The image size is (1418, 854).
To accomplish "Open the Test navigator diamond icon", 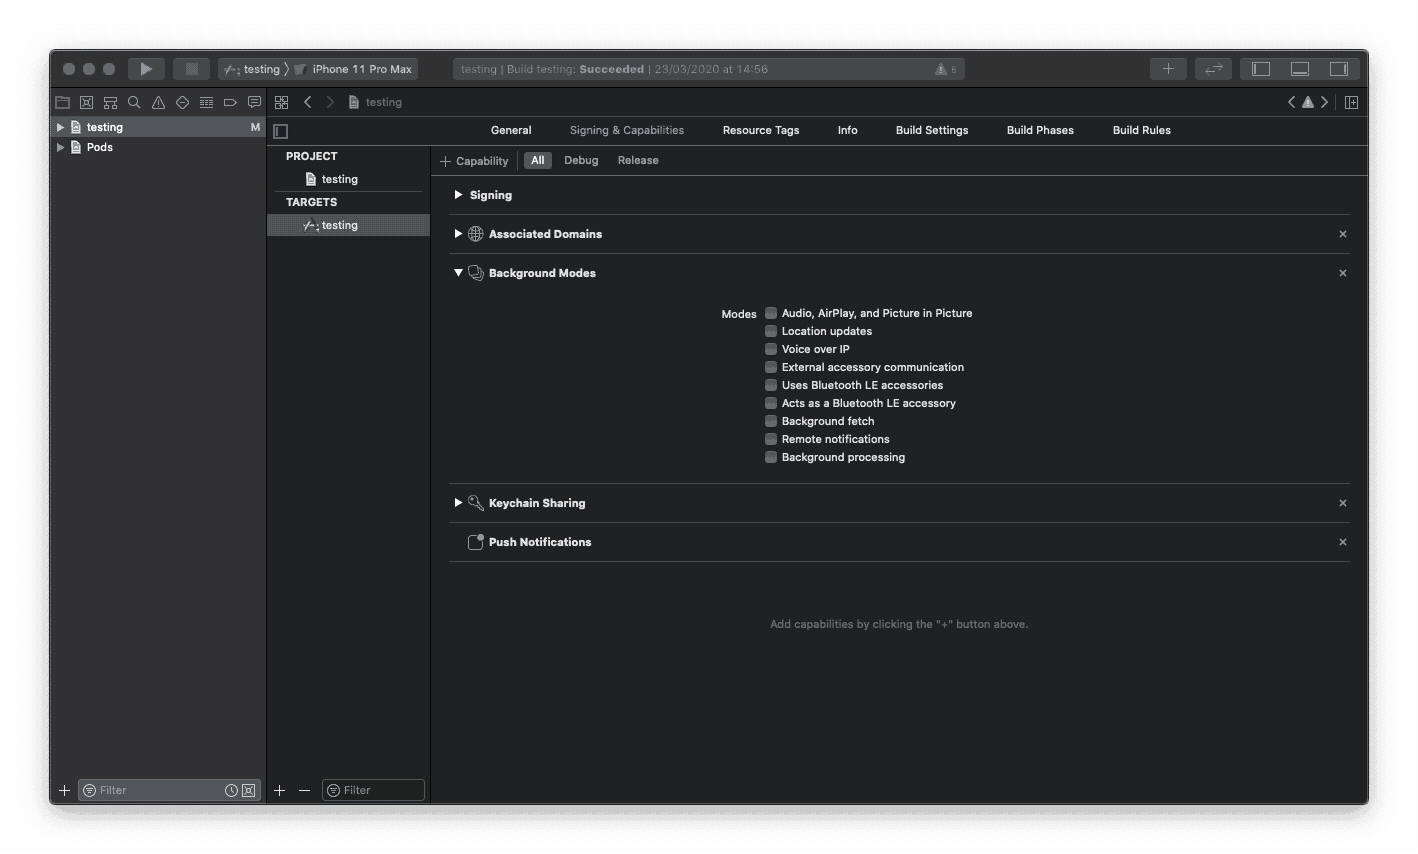I will tap(182, 102).
